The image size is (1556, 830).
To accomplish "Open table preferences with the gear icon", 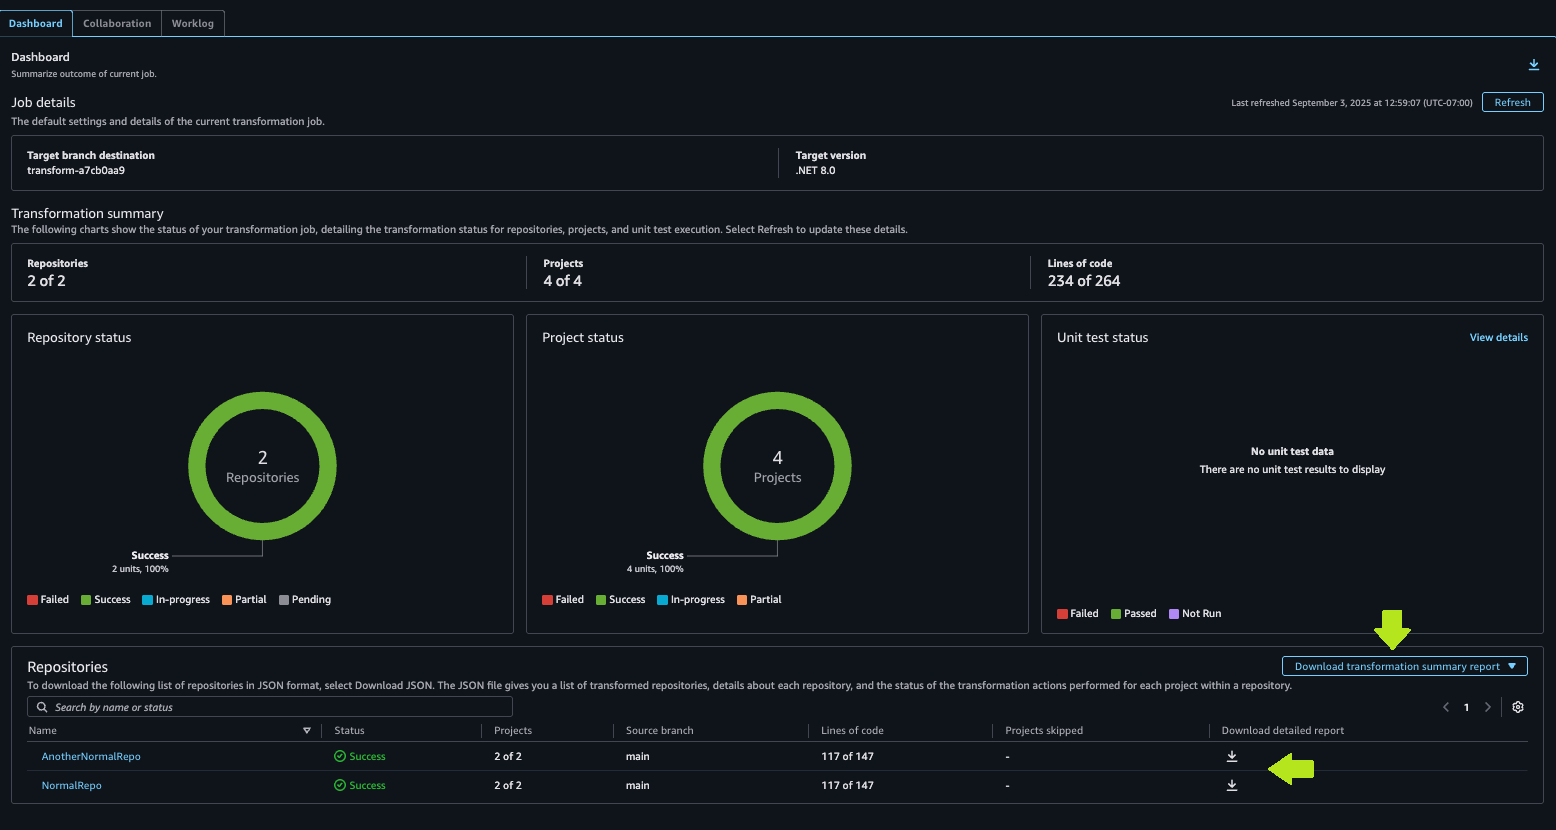I will tap(1518, 706).
